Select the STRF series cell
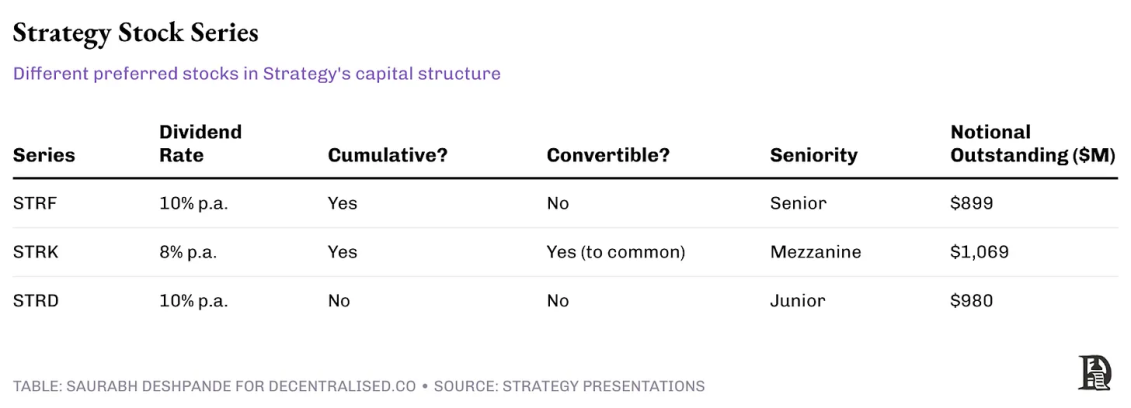Viewport: 1131px width, 408px height. coord(35,204)
